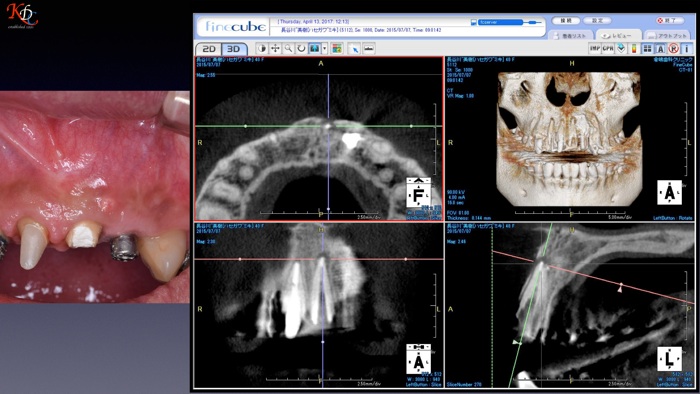
Task: Open the colorful layout grid icon
Action: click(337, 49)
